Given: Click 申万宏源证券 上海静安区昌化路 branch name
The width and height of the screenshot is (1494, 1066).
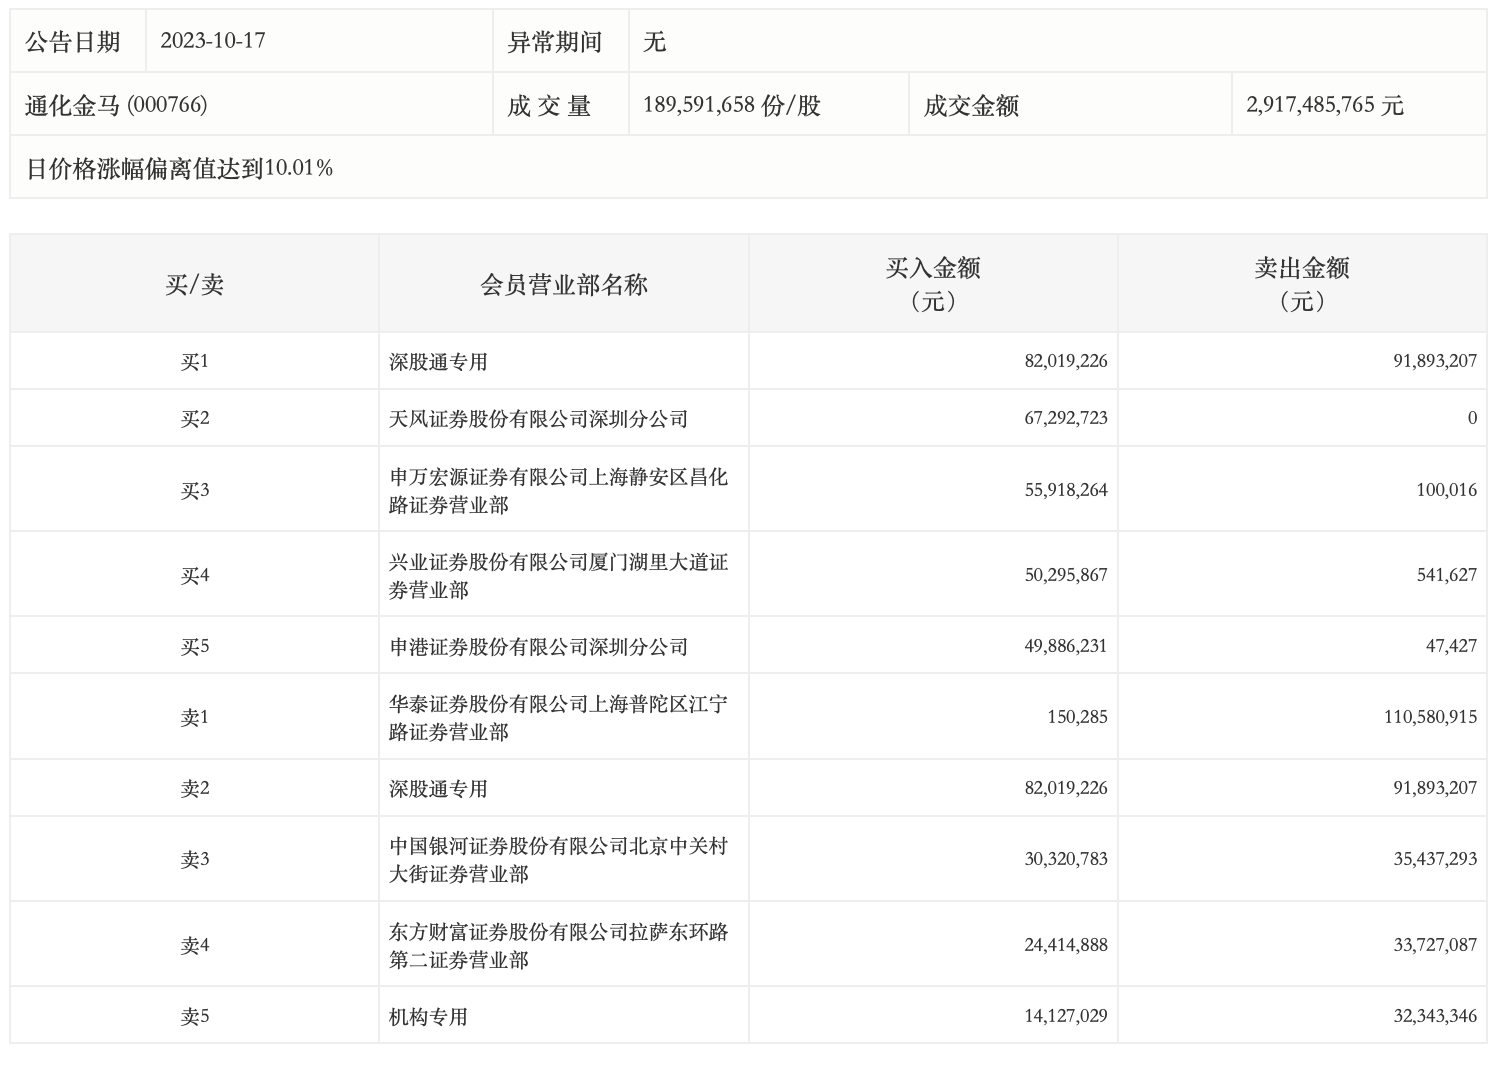Looking at the screenshot, I should [558, 490].
